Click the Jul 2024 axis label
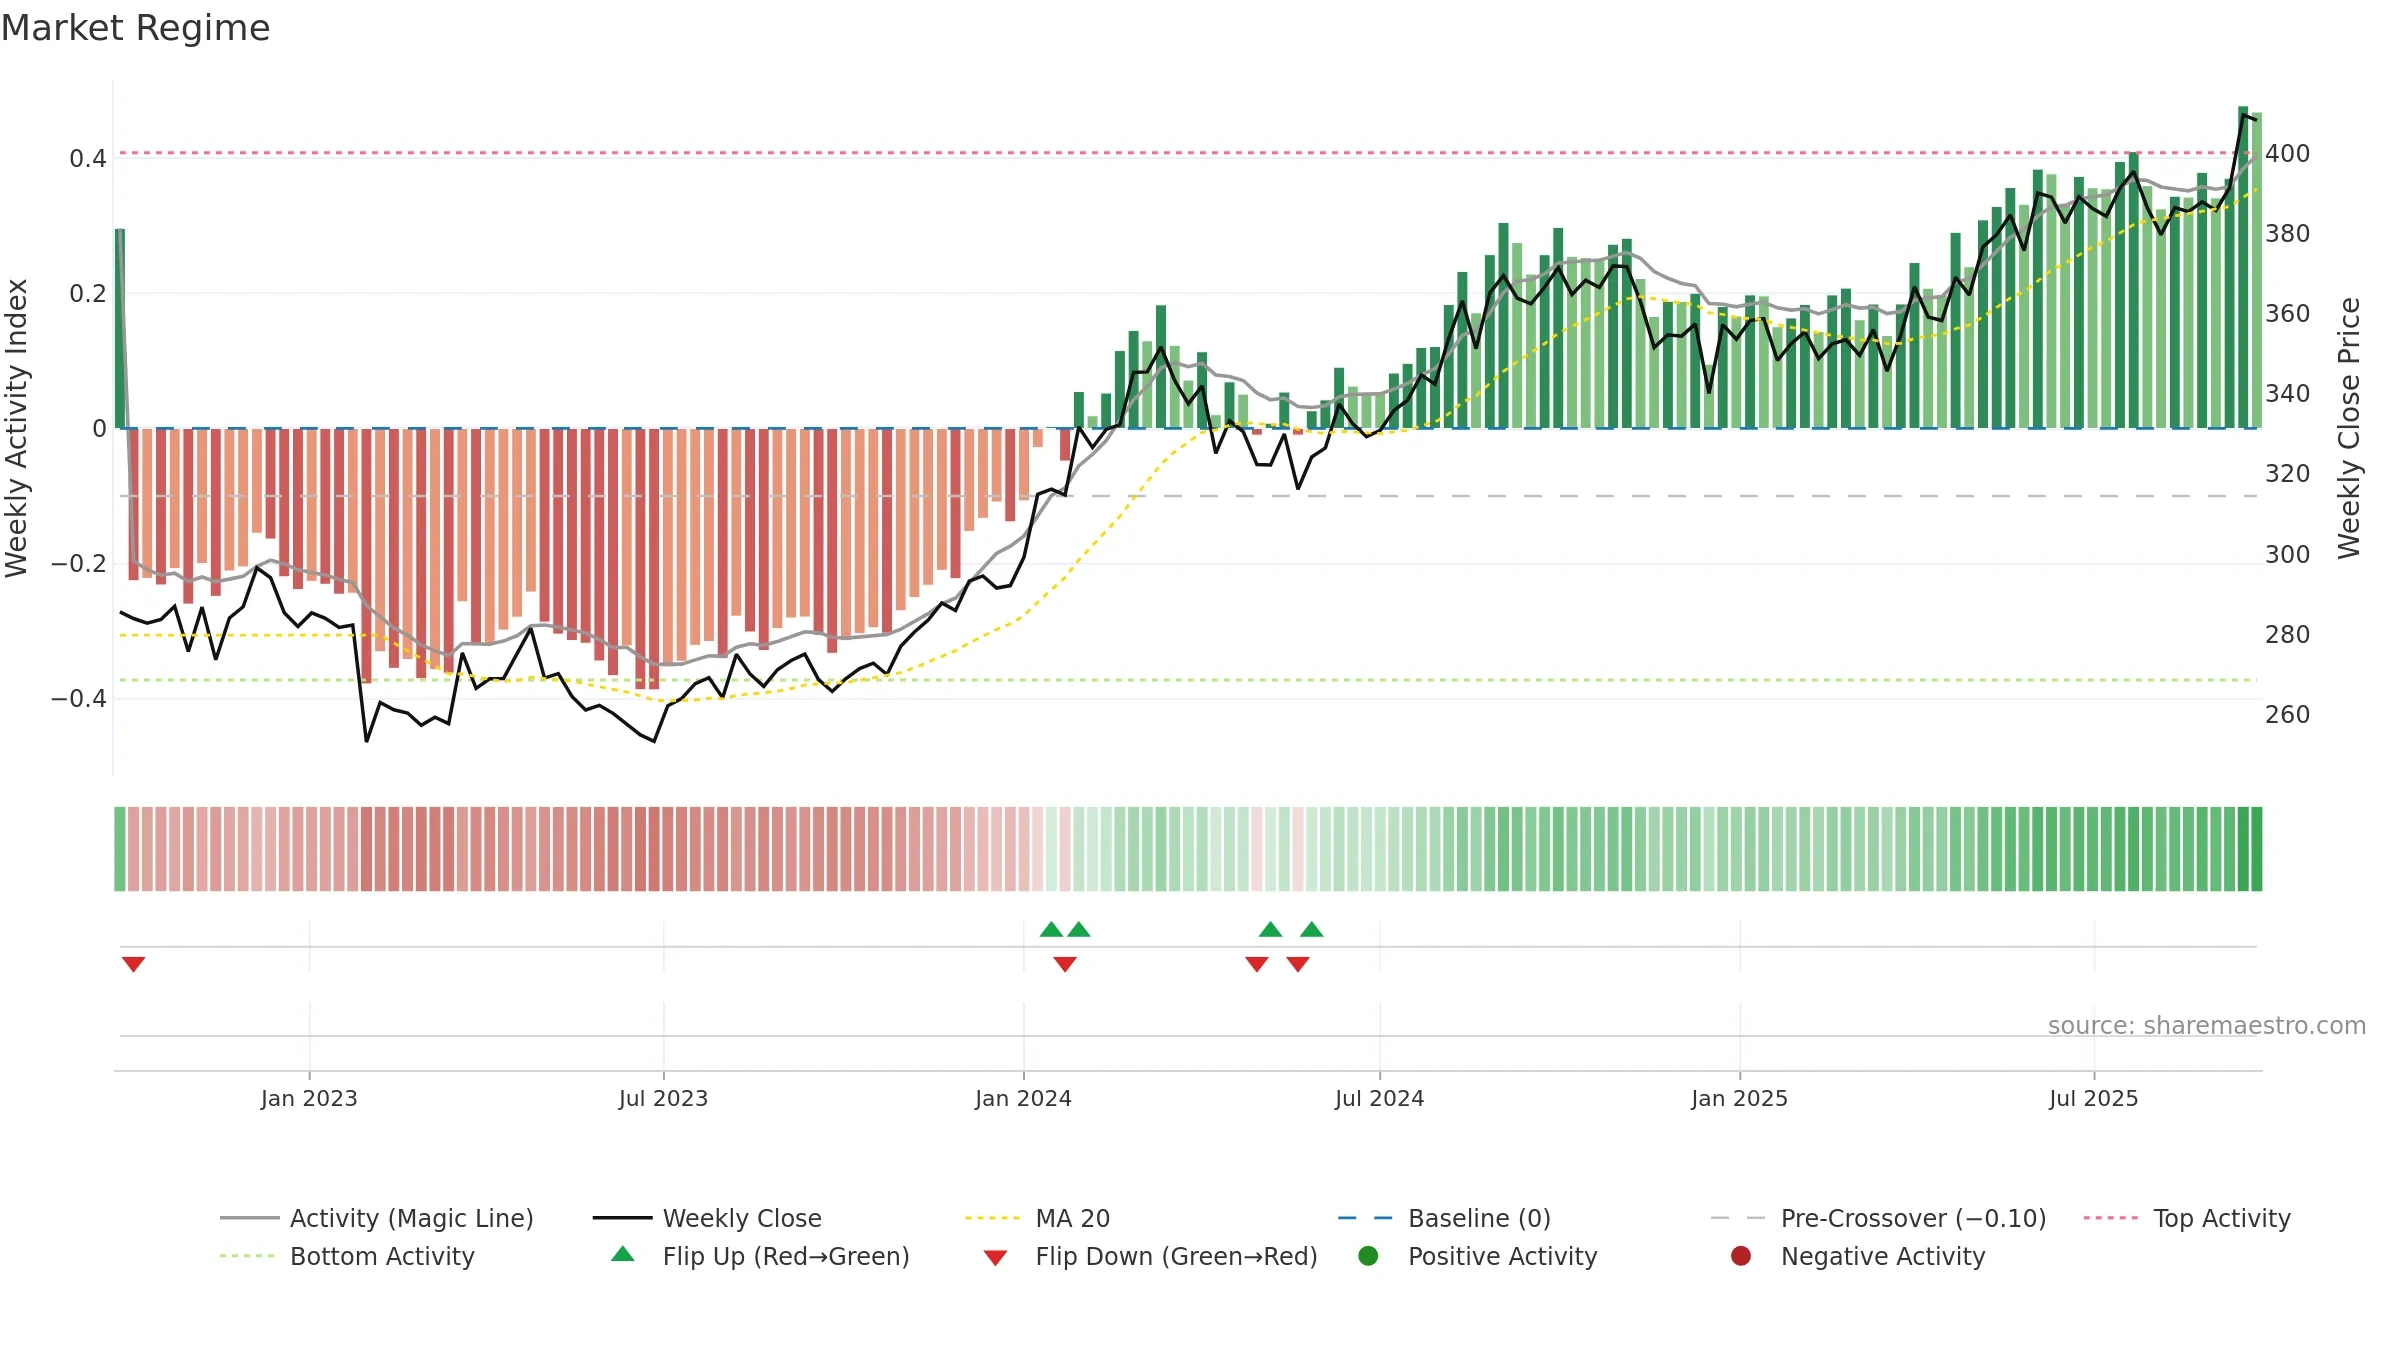2400x1350 pixels. click(1379, 1098)
